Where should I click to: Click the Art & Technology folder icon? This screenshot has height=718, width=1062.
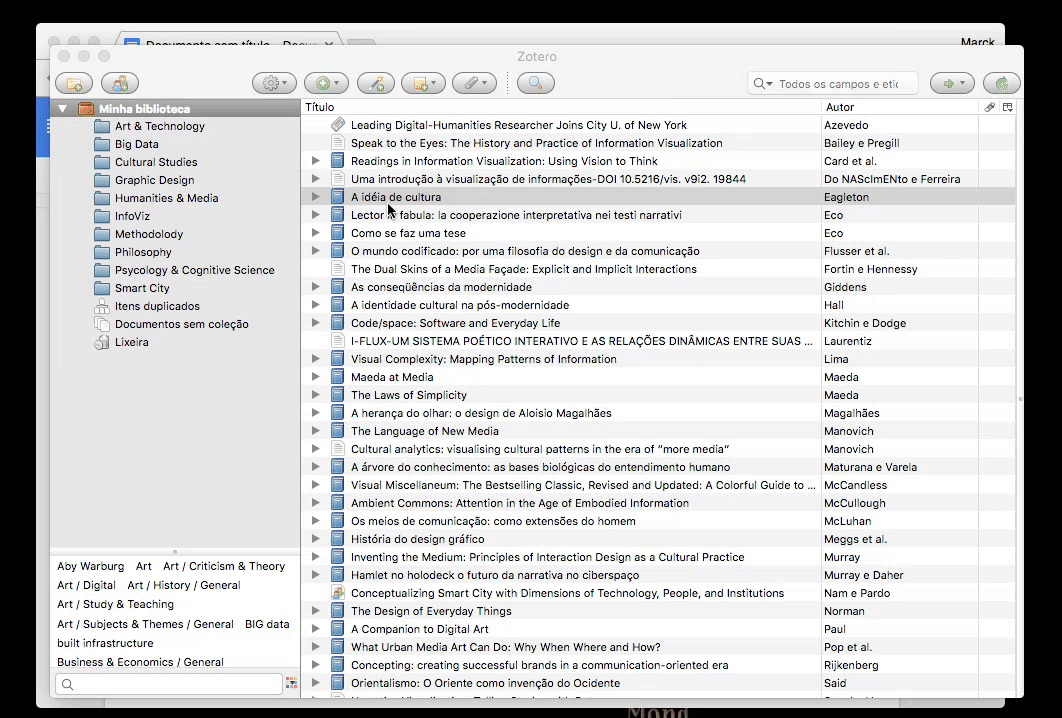pyautogui.click(x=102, y=126)
